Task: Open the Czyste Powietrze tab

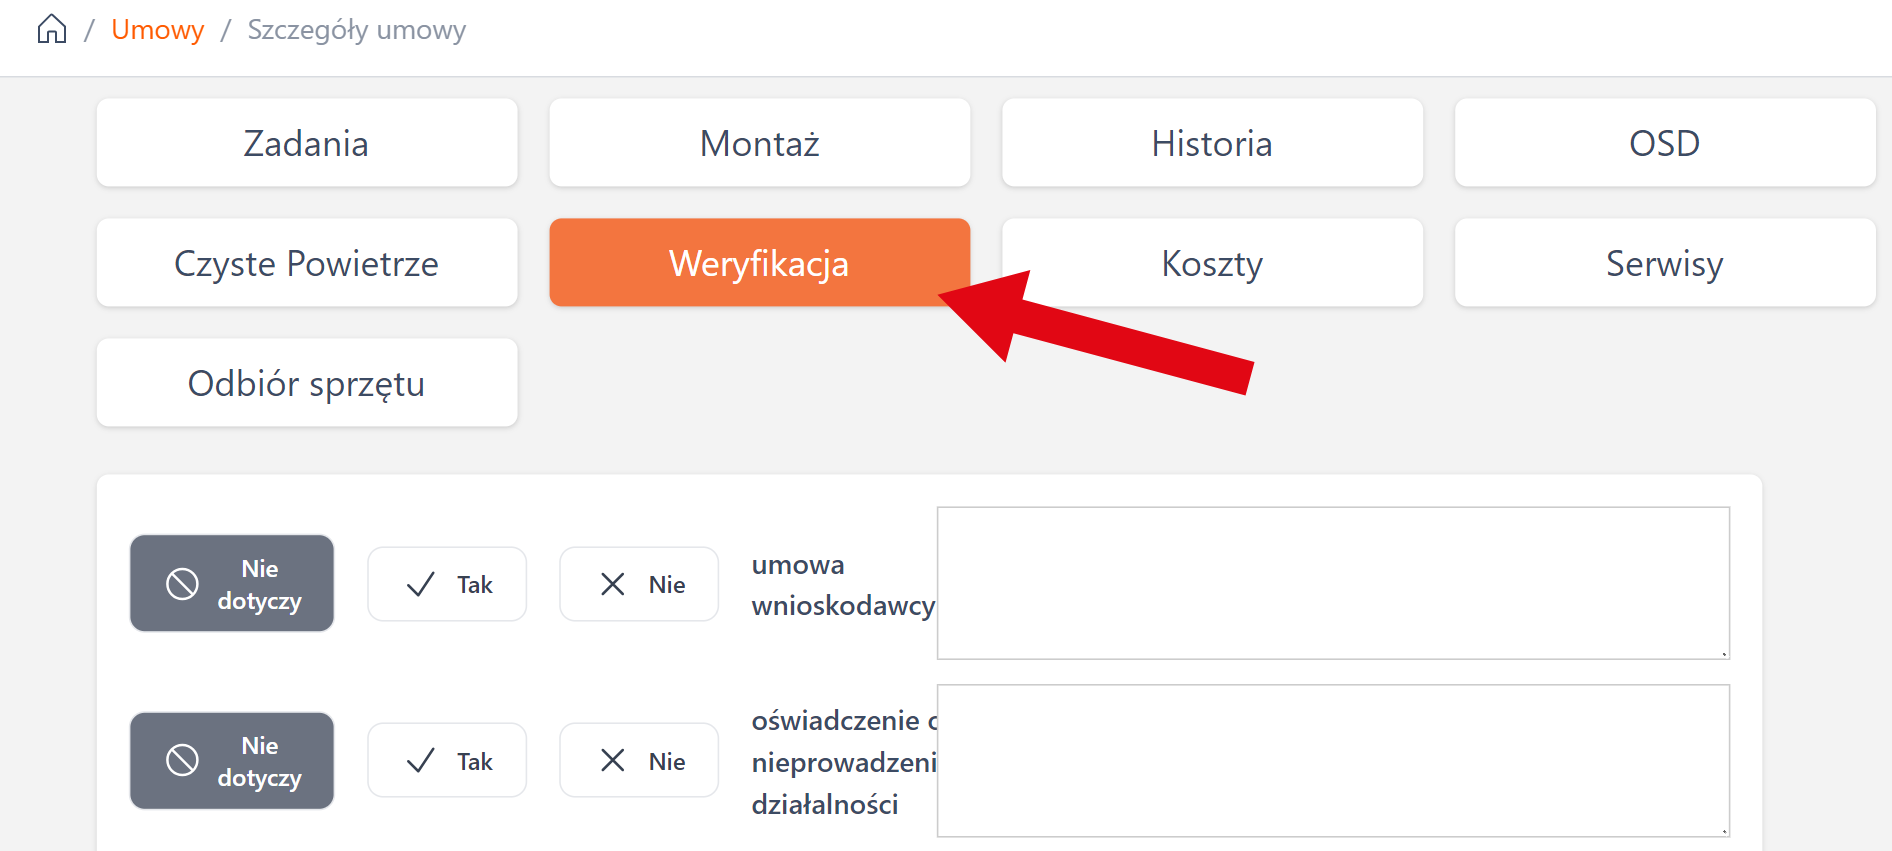Action: click(x=307, y=263)
